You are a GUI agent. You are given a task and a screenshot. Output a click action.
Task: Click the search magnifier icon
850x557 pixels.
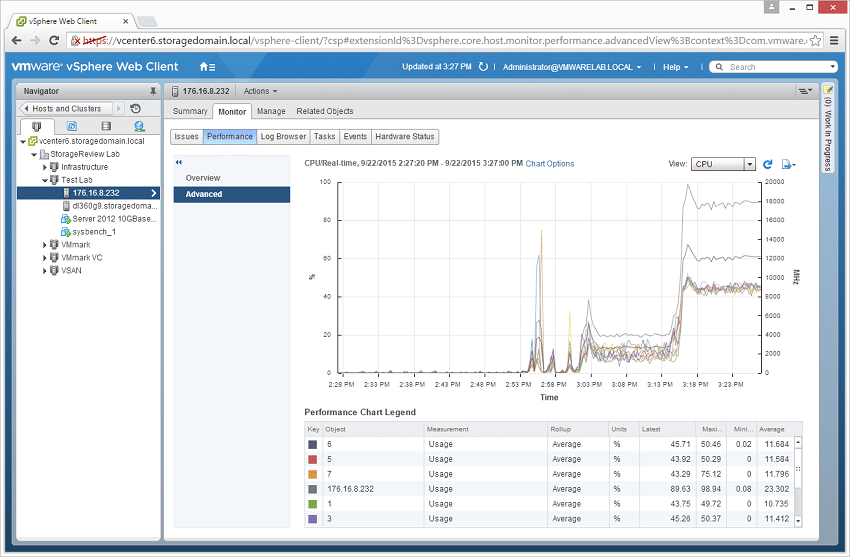pyautogui.click(x=719, y=67)
